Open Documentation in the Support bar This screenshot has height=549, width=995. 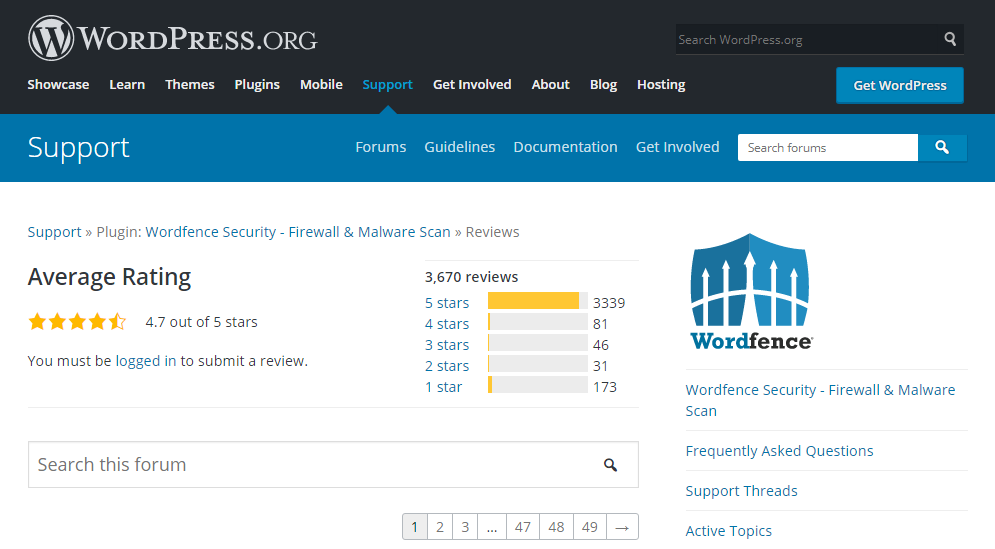(565, 147)
